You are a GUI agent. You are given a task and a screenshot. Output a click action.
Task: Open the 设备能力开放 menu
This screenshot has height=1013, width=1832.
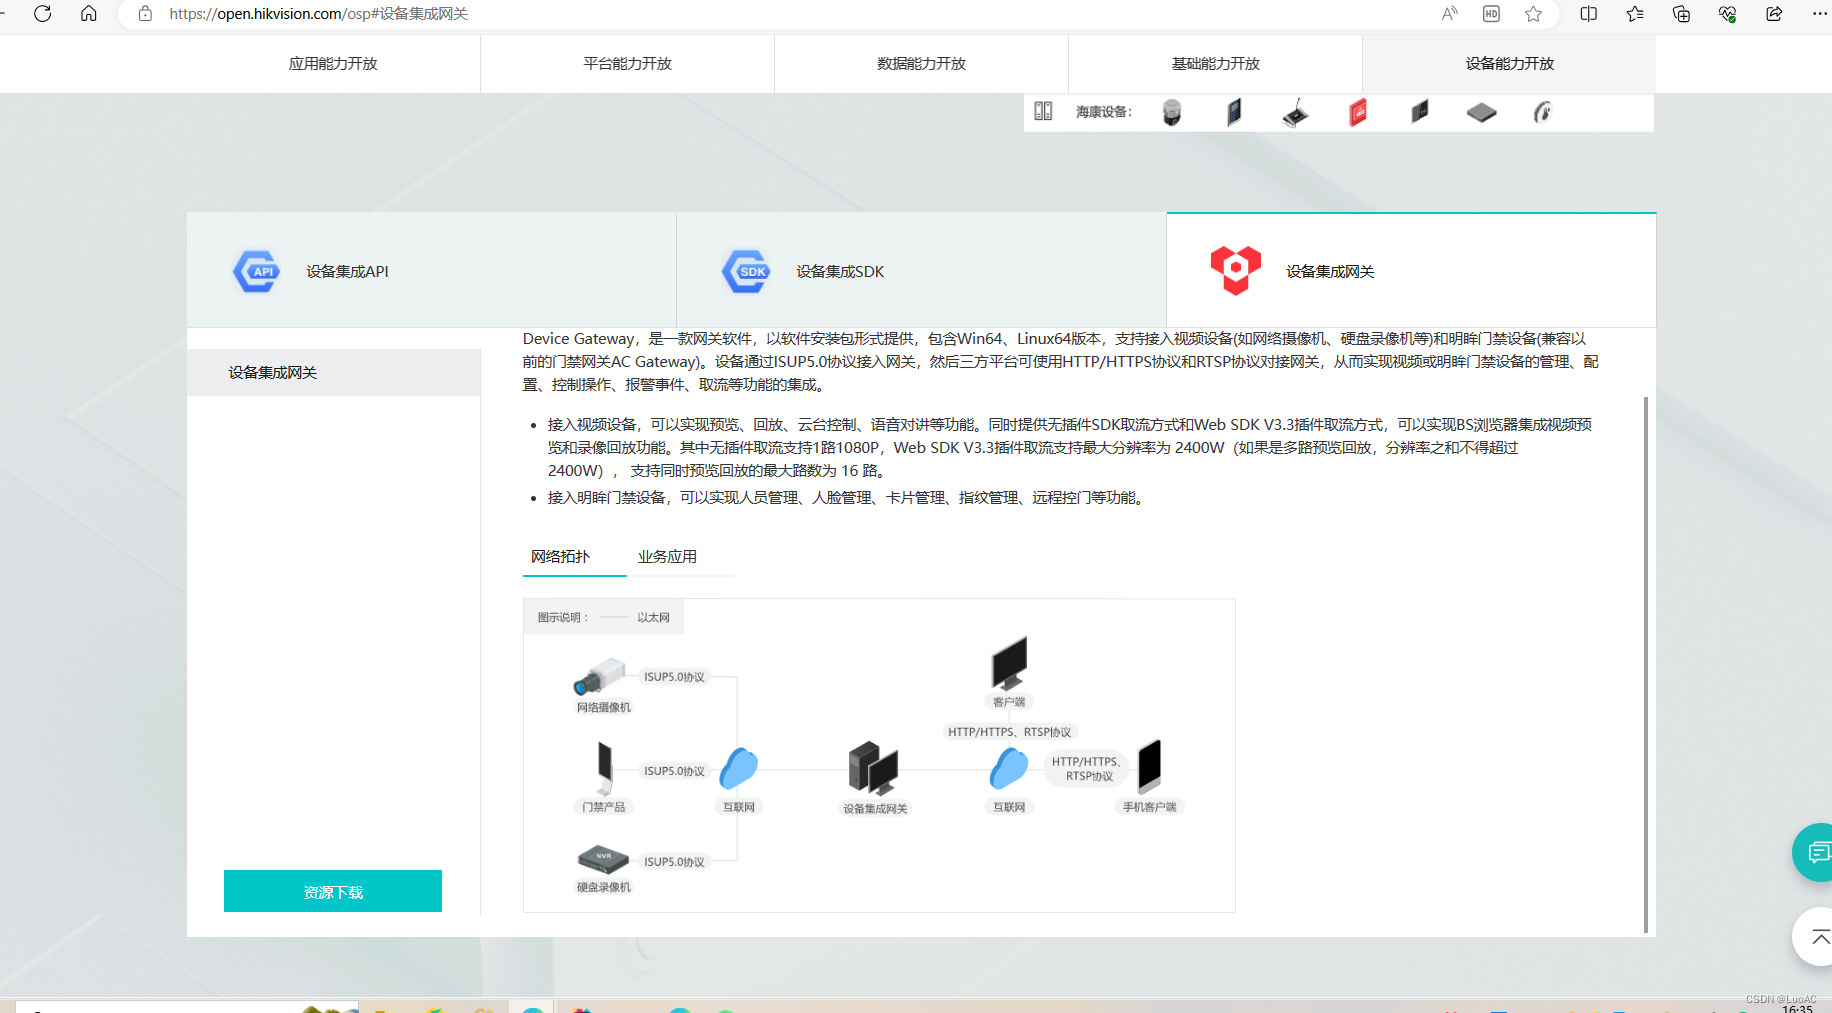point(1509,64)
